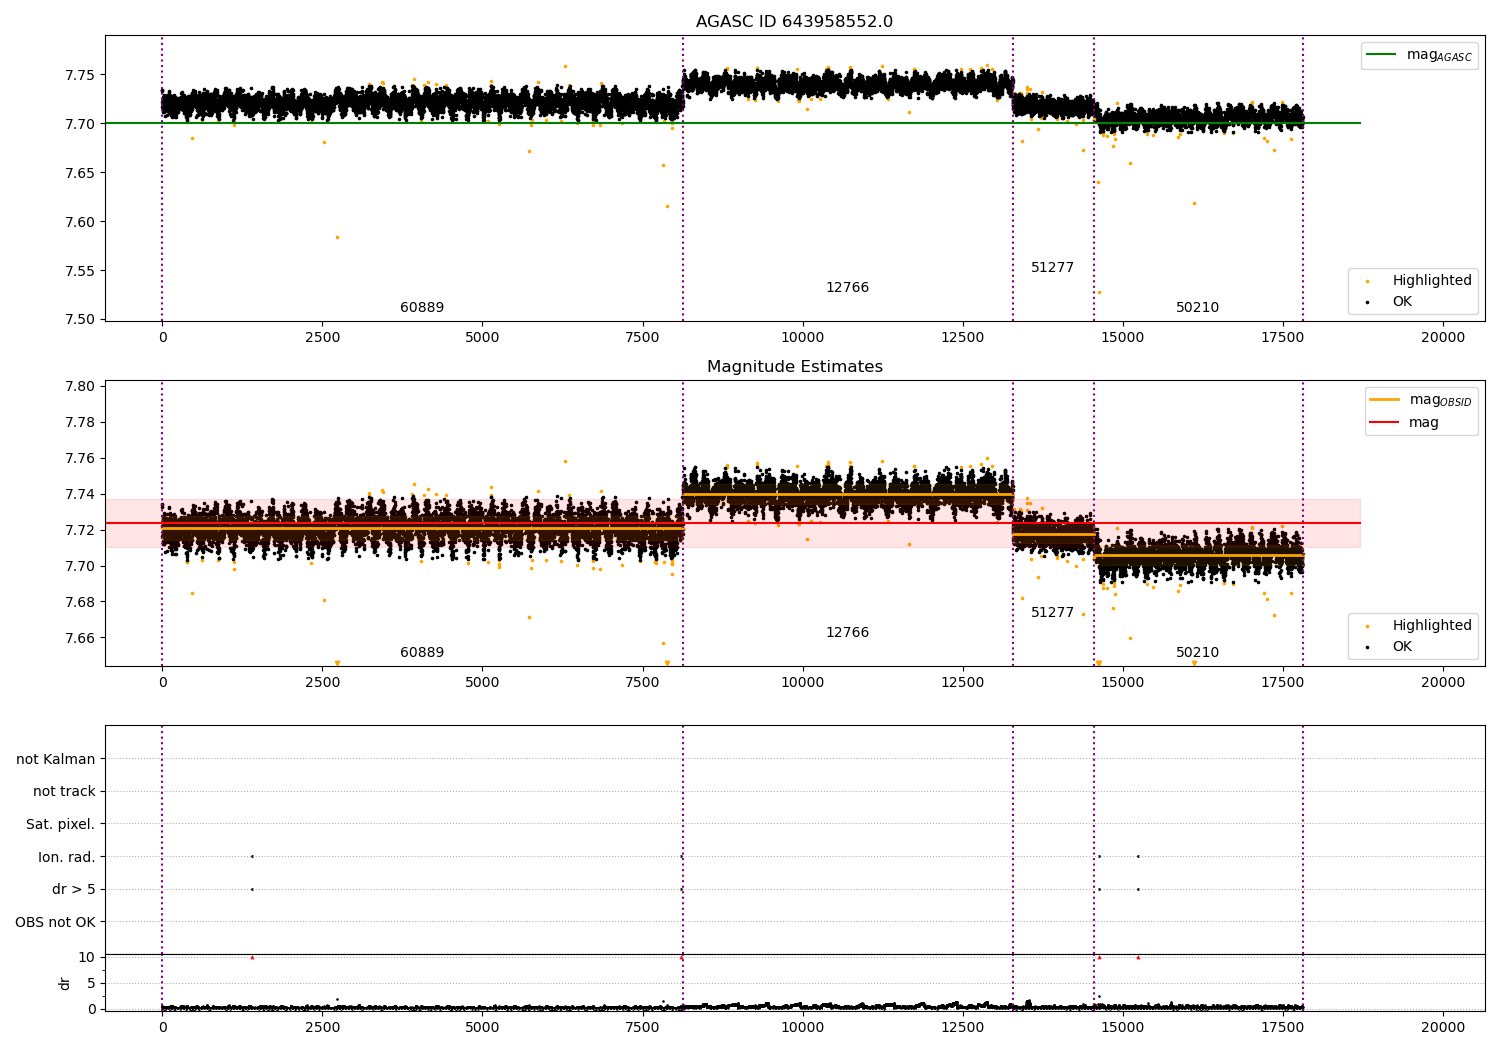
Task: Click the 'not track' axis label
Action: (x=64, y=792)
